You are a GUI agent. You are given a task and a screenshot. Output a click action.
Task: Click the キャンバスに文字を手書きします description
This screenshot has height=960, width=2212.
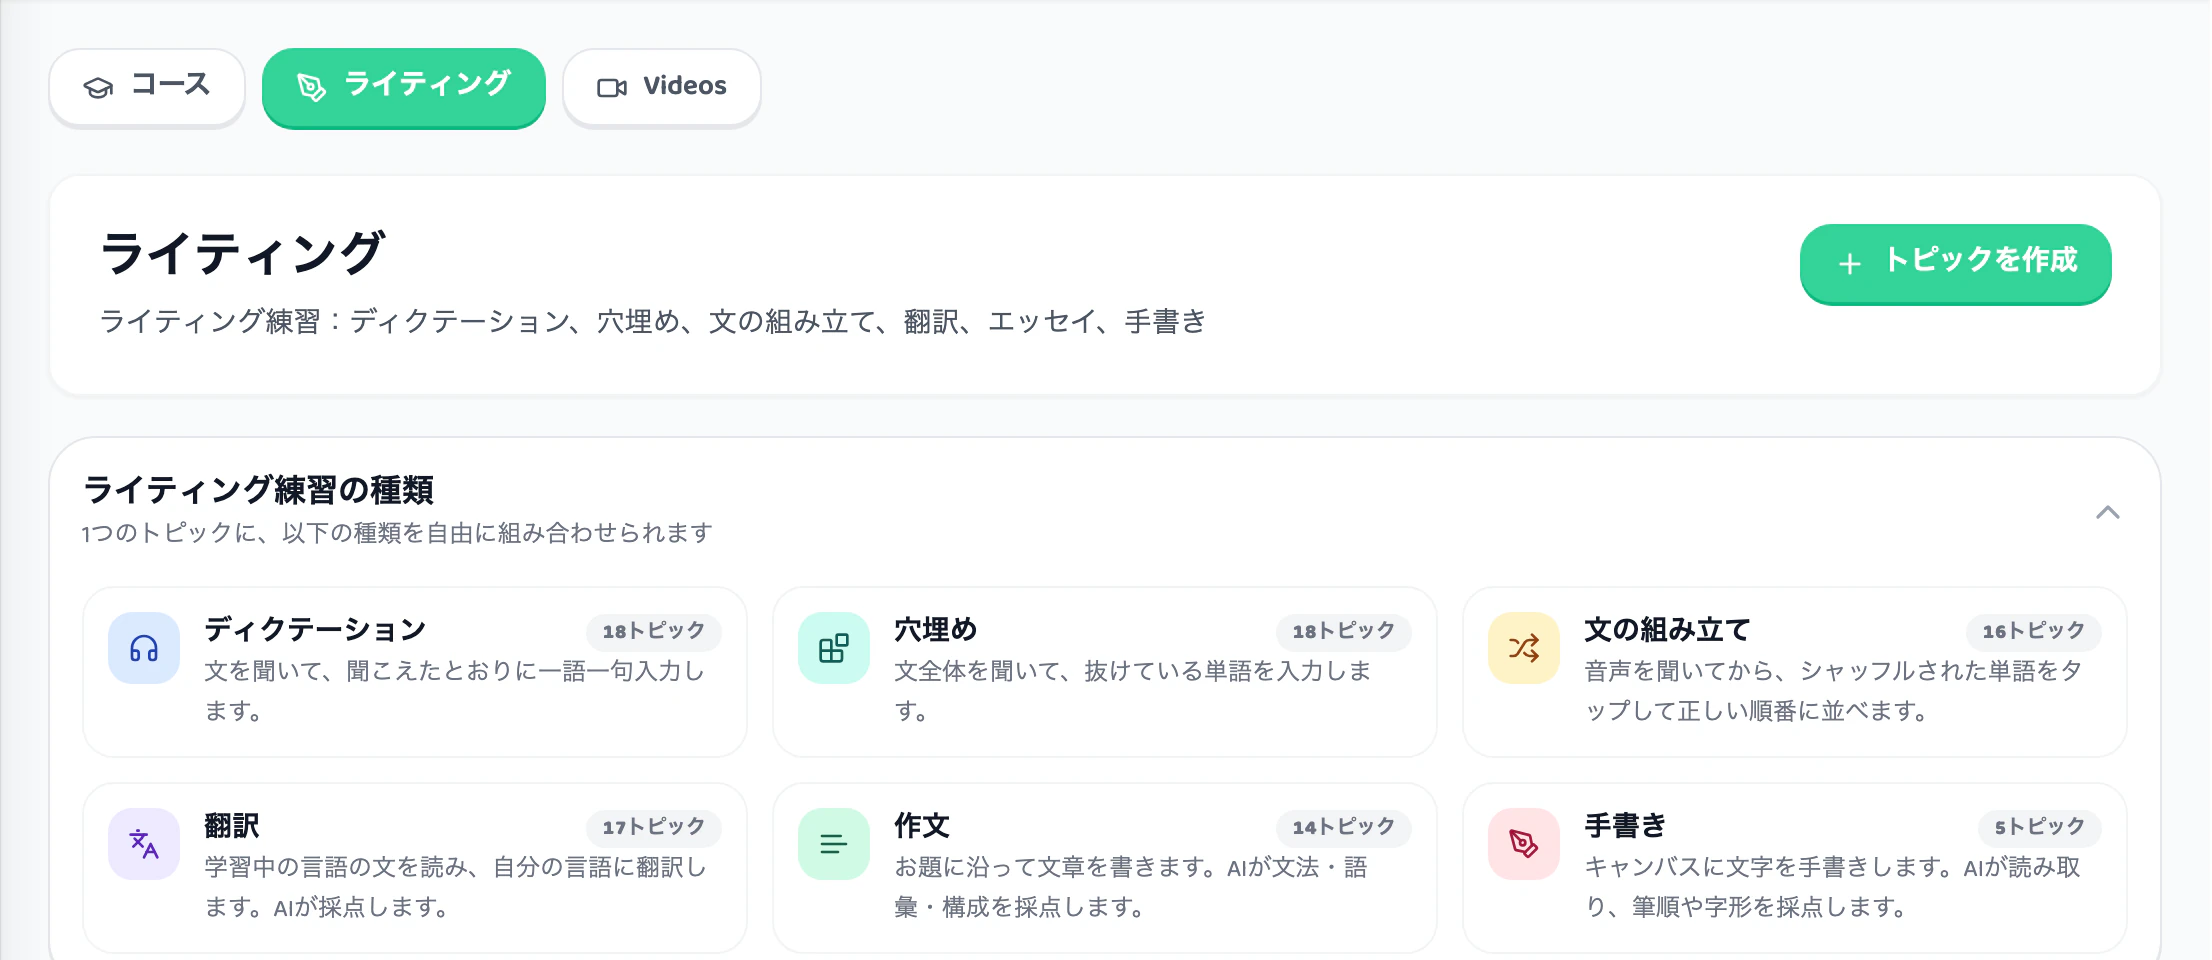[x=1833, y=887]
